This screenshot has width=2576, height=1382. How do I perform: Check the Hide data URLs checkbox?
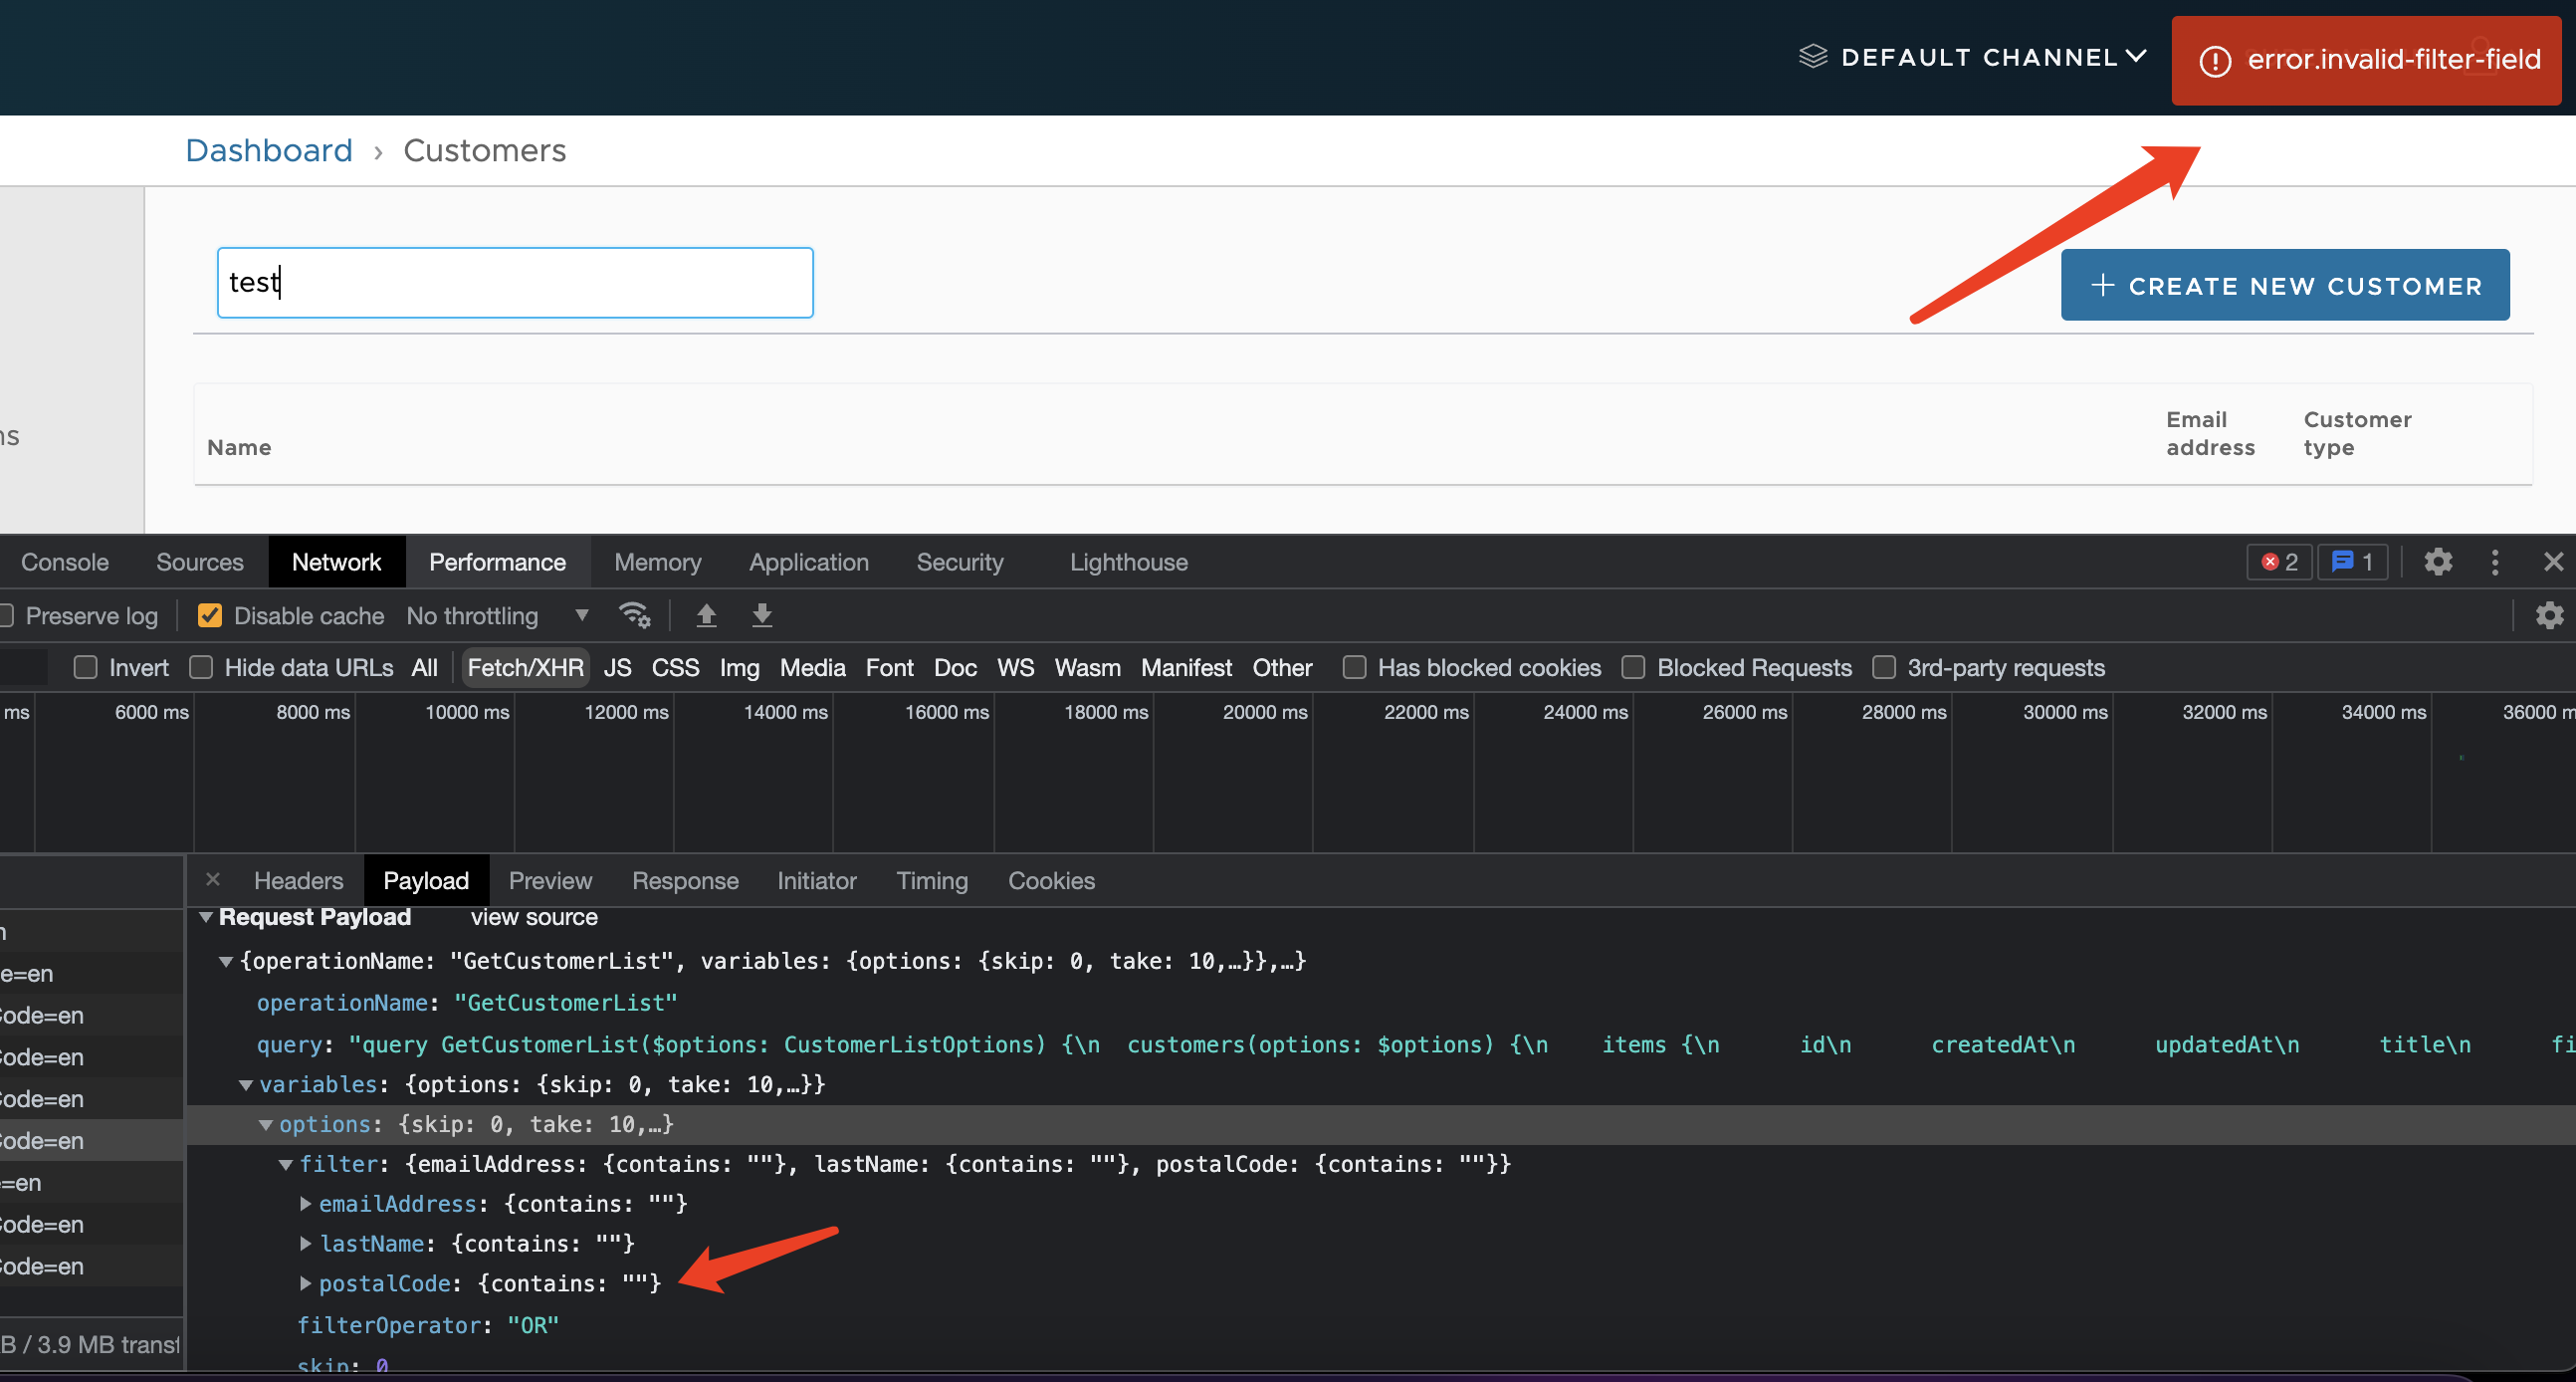coord(203,667)
